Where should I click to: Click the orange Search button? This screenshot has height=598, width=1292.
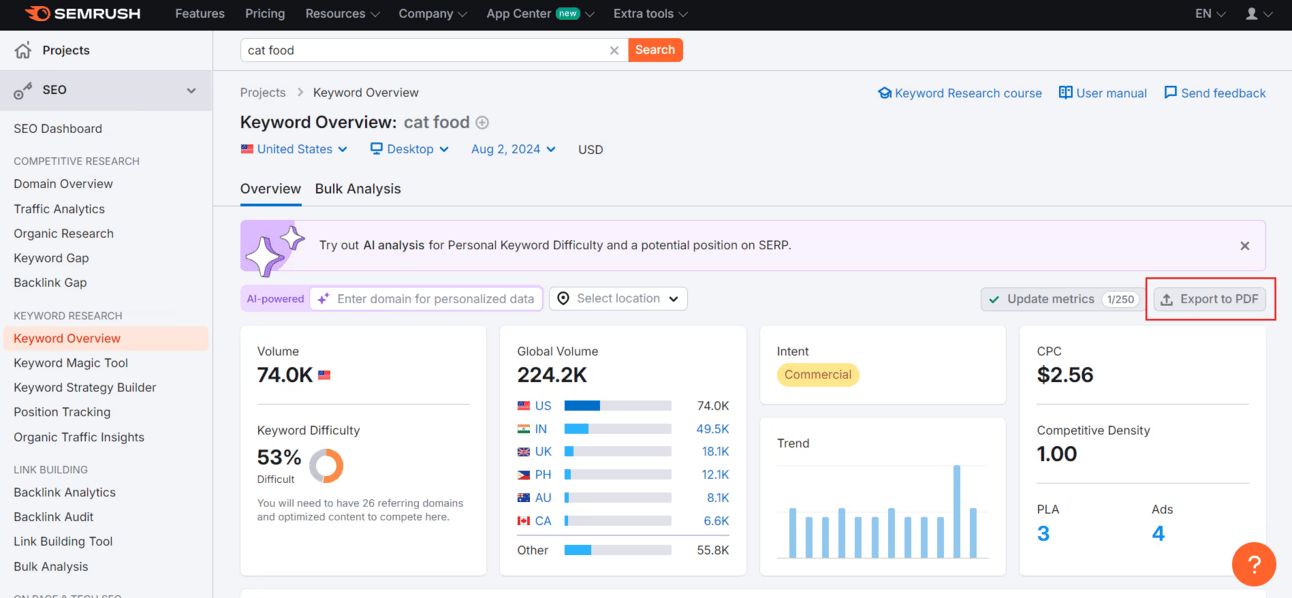[x=655, y=50]
